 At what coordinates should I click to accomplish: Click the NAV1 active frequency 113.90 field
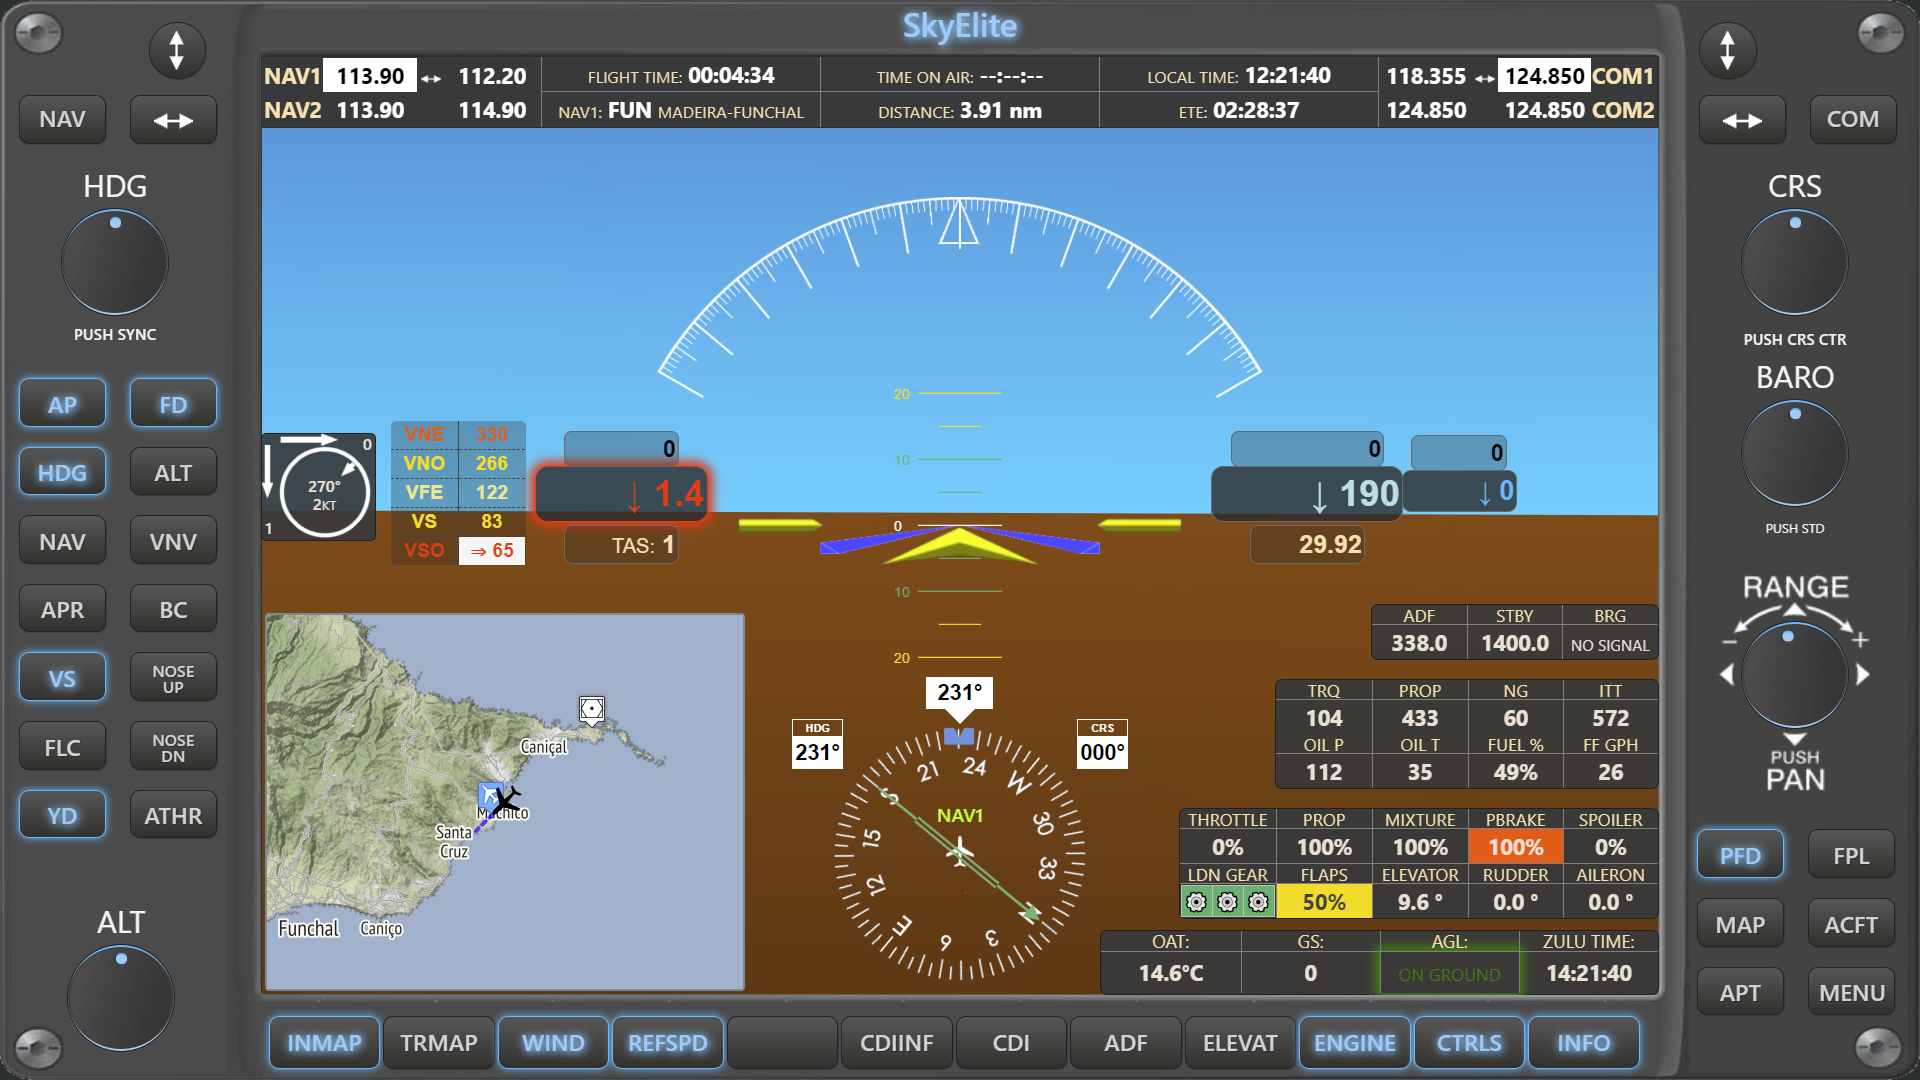370,76
